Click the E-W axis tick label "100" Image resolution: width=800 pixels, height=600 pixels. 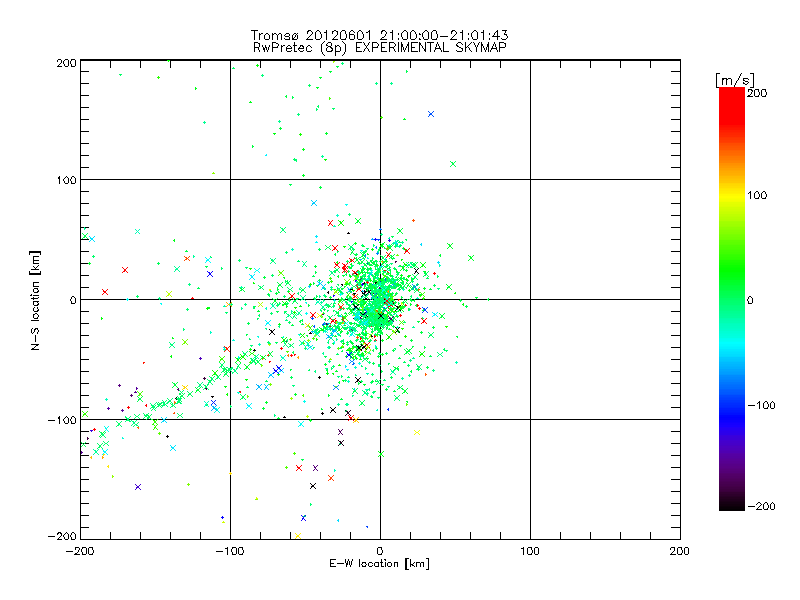[530, 551]
